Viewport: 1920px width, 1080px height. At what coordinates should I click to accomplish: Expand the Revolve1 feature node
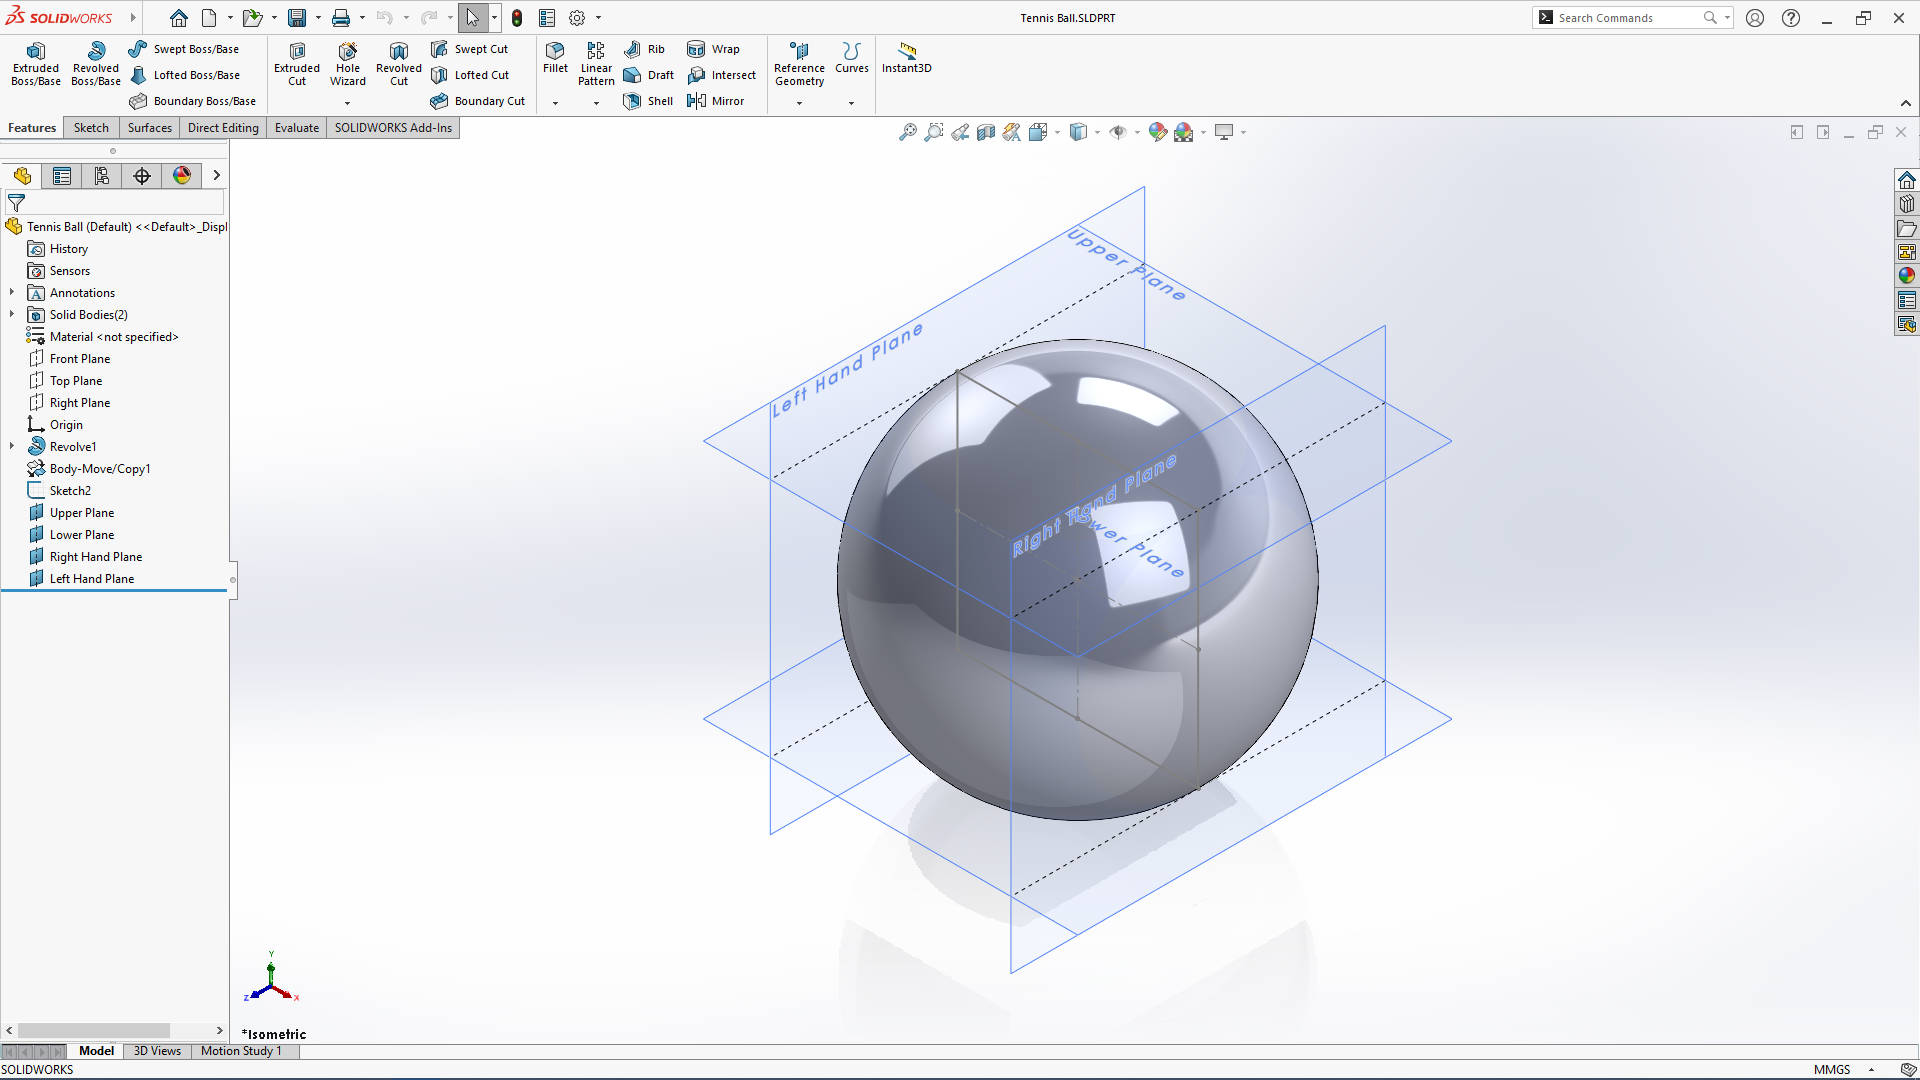point(11,446)
